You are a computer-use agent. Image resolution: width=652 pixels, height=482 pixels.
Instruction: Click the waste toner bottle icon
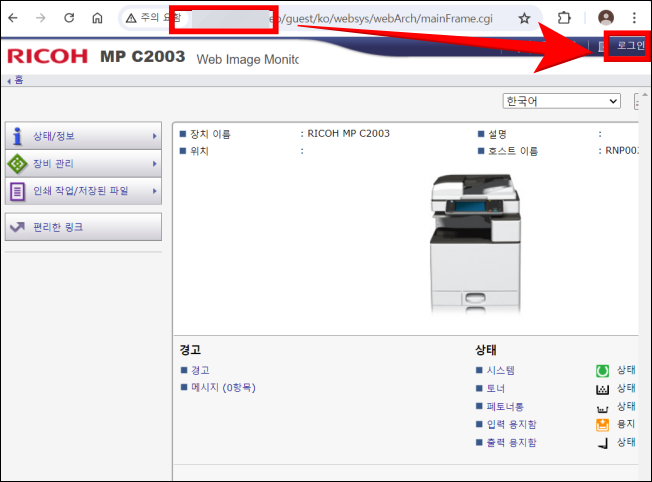click(603, 409)
